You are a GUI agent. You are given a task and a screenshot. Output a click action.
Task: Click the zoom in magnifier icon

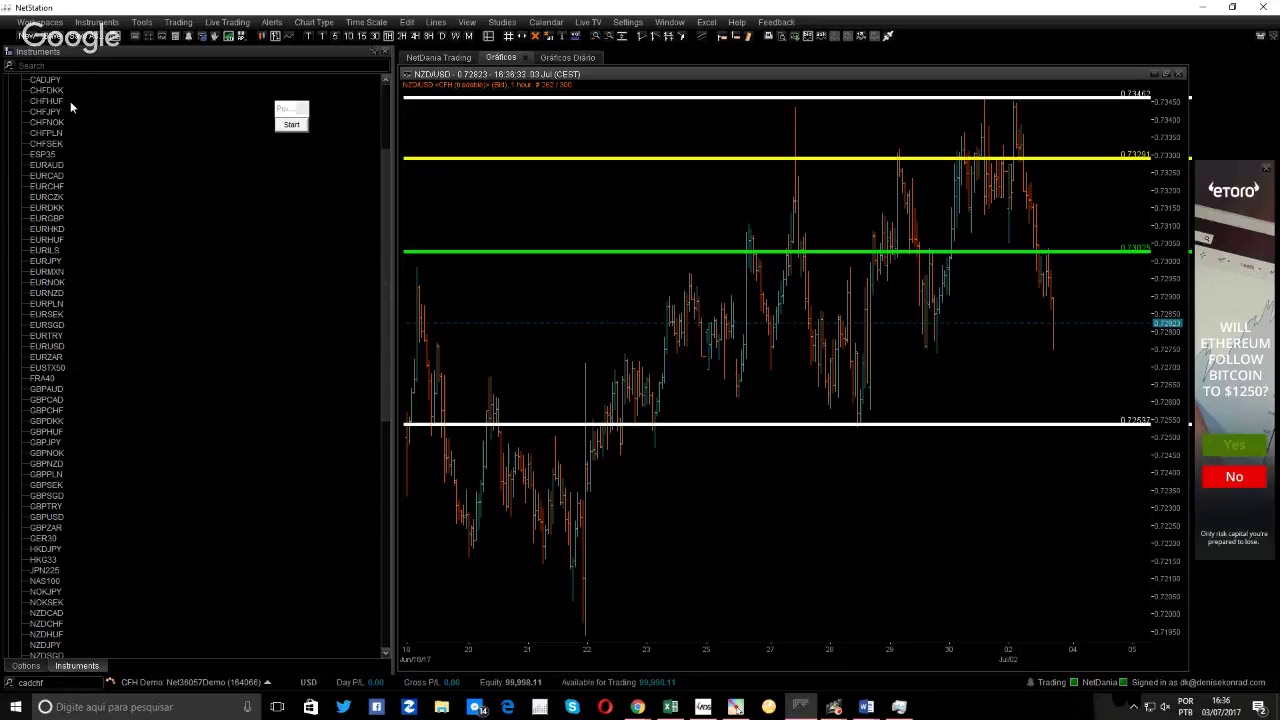click(x=595, y=36)
